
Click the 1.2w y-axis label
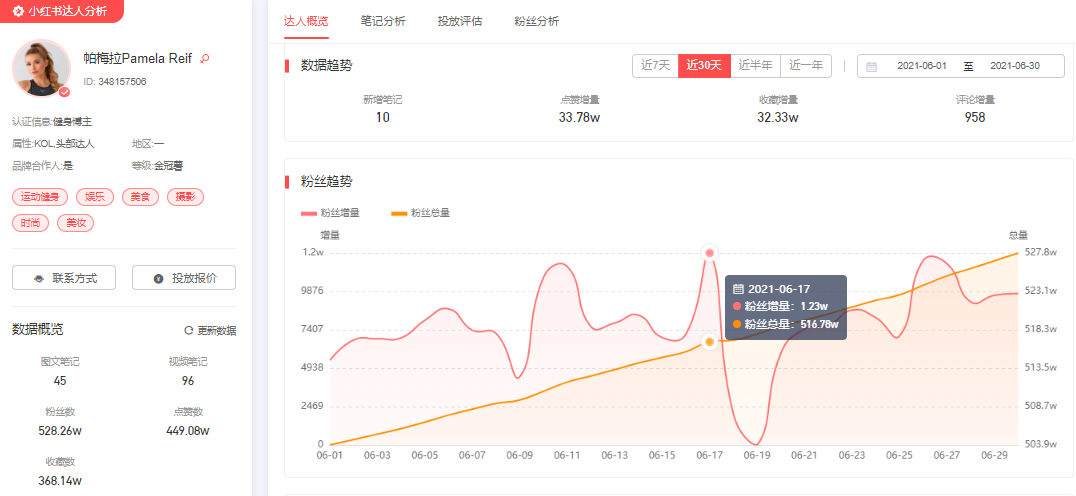click(314, 252)
